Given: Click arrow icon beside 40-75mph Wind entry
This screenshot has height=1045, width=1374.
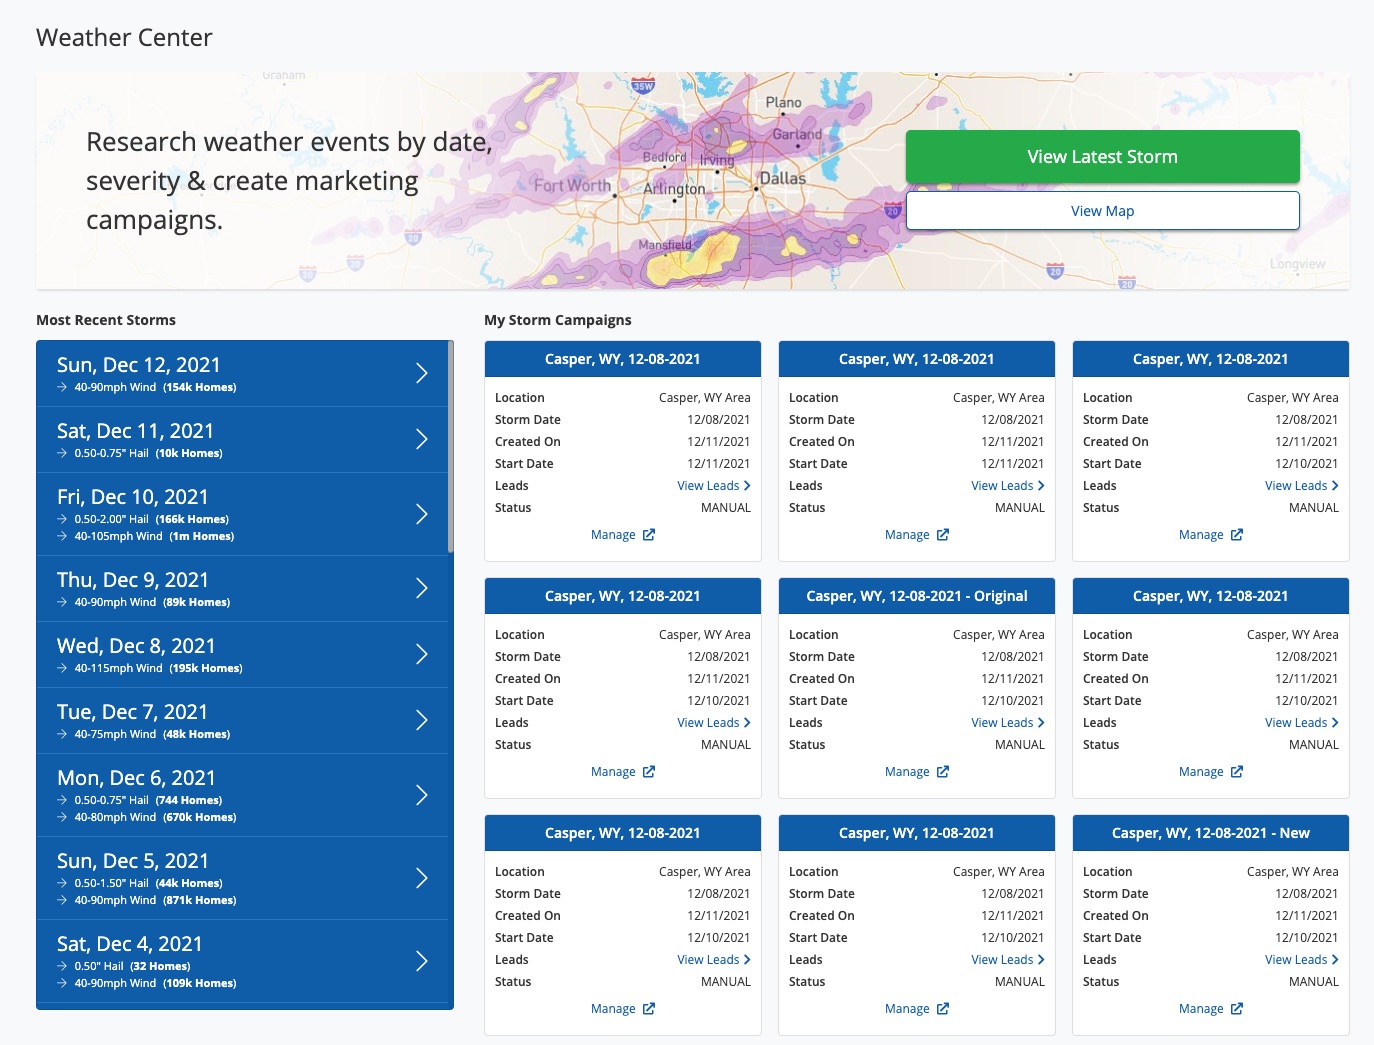Looking at the screenshot, I should pyautogui.click(x=62, y=734).
